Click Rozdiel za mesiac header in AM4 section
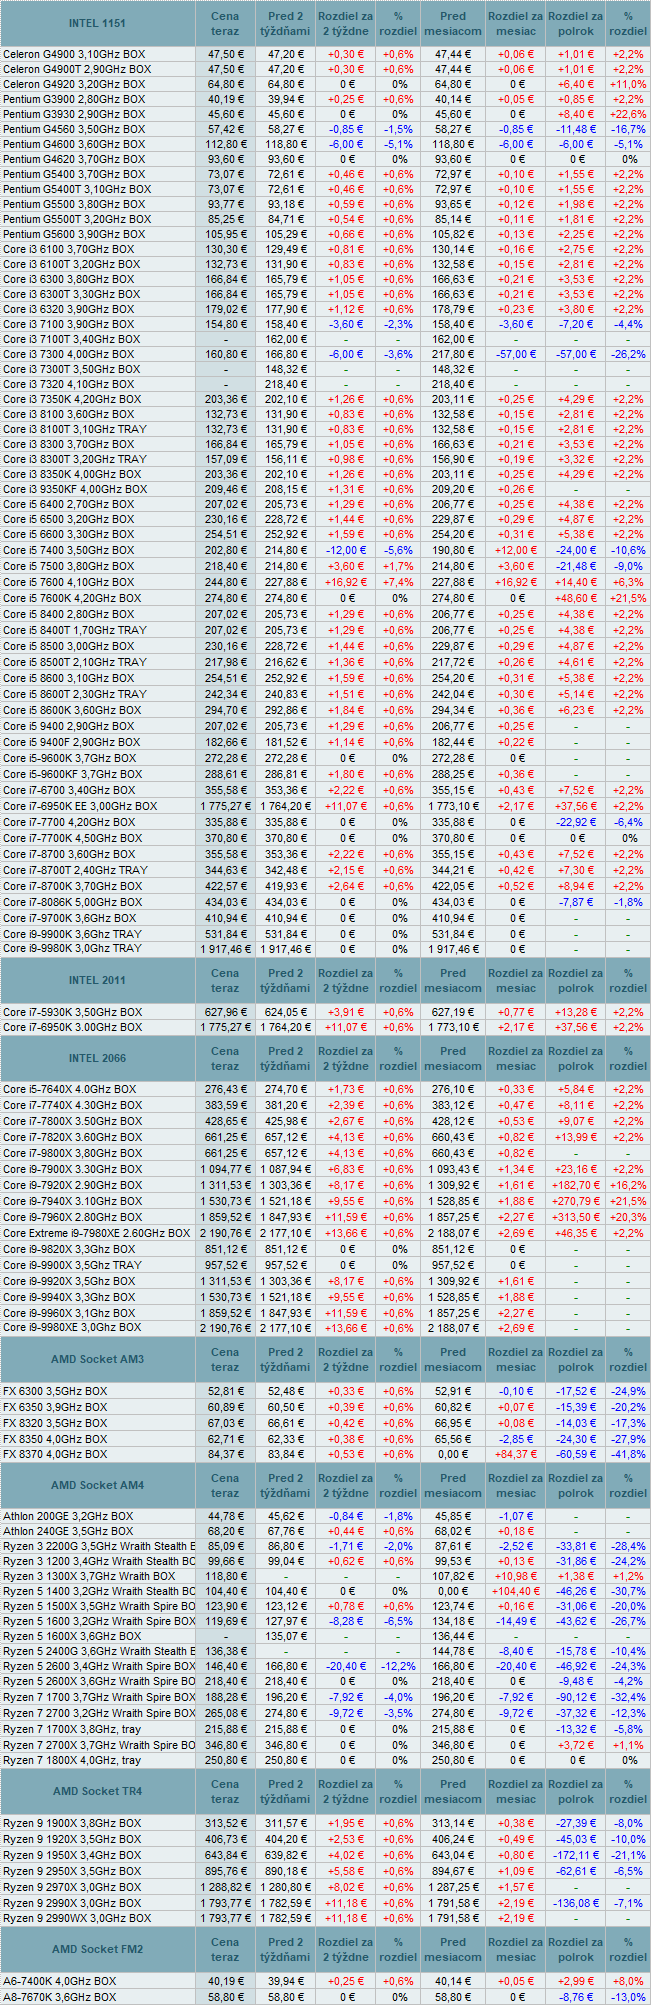651x2005 pixels. coord(516,1485)
